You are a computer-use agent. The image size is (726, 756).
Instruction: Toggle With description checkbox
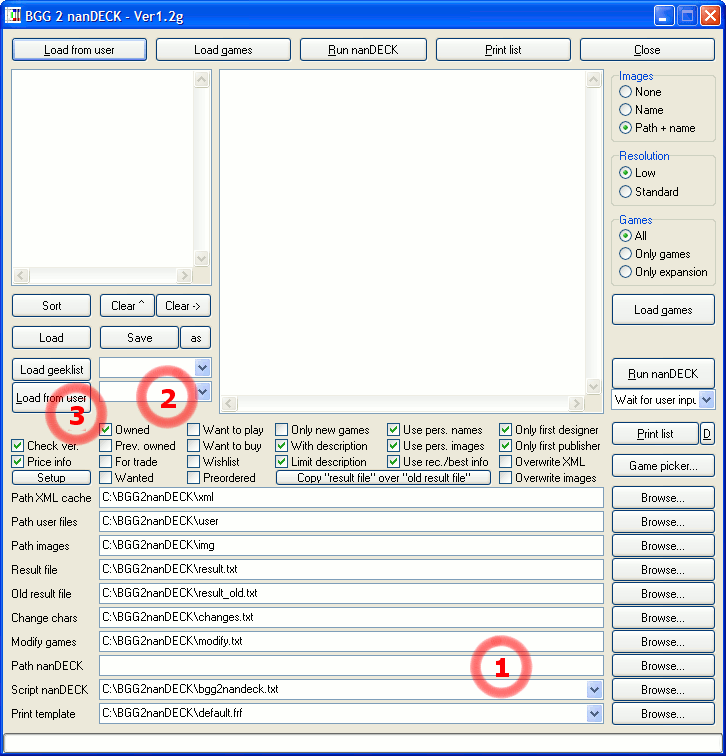click(x=282, y=445)
